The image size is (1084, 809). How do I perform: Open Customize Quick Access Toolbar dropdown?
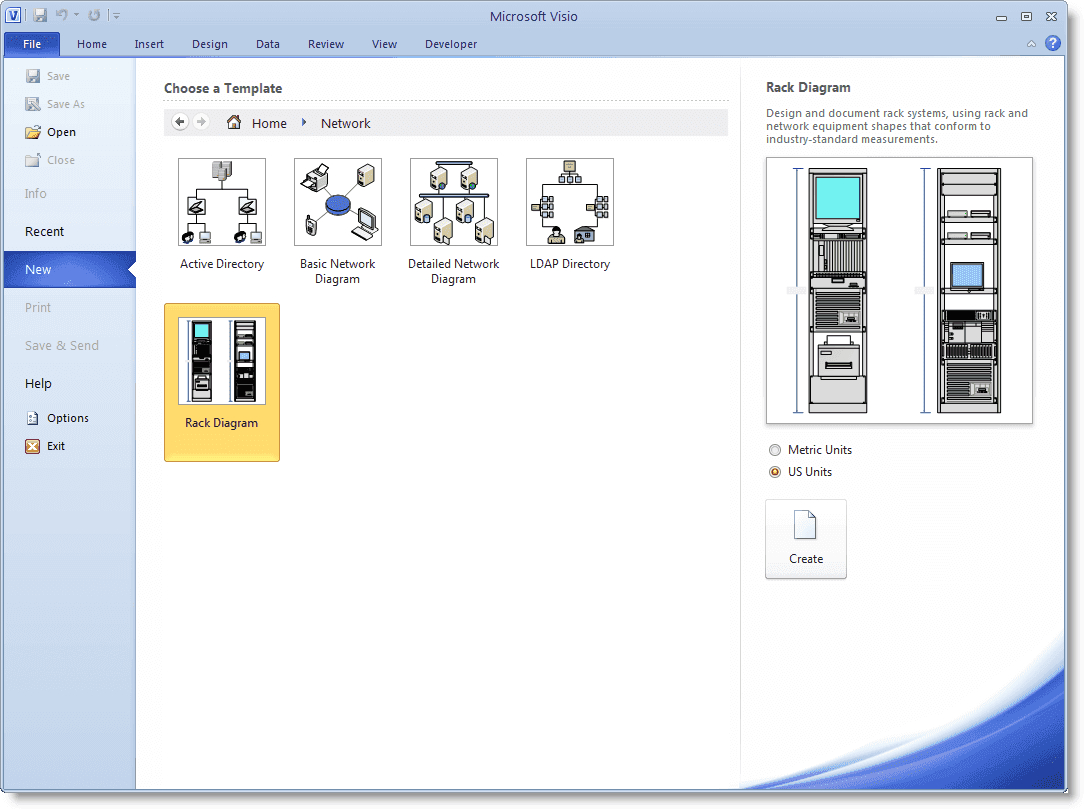coord(117,15)
